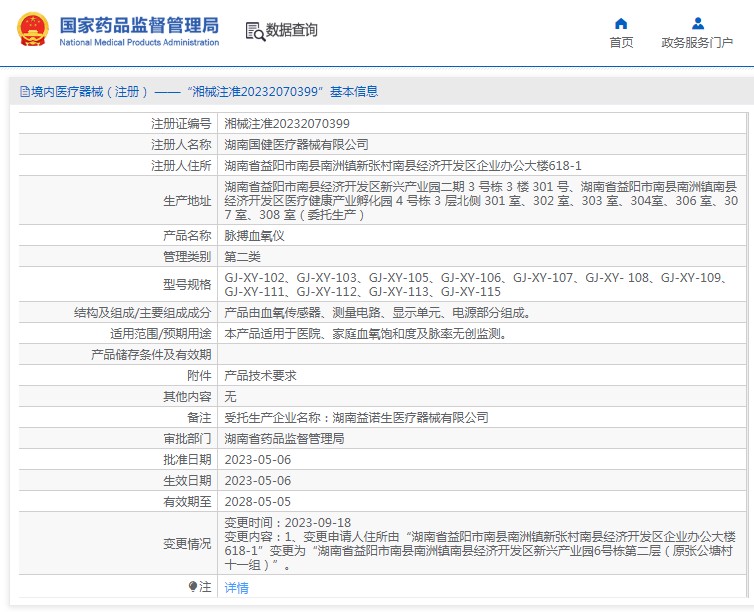Click the 适用范围/预期用途 label
This screenshot has width=754, height=612.
pyautogui.click(x=161, y=334)
